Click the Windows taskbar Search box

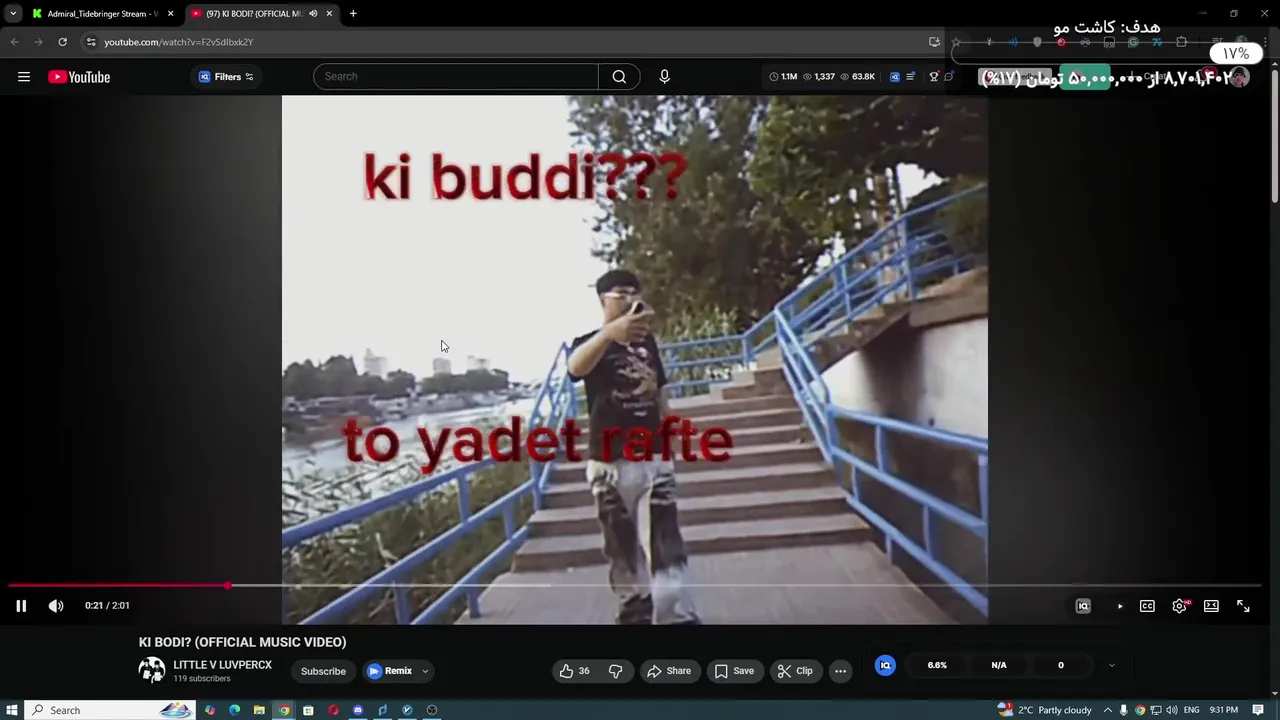click(x=110, y=710)
